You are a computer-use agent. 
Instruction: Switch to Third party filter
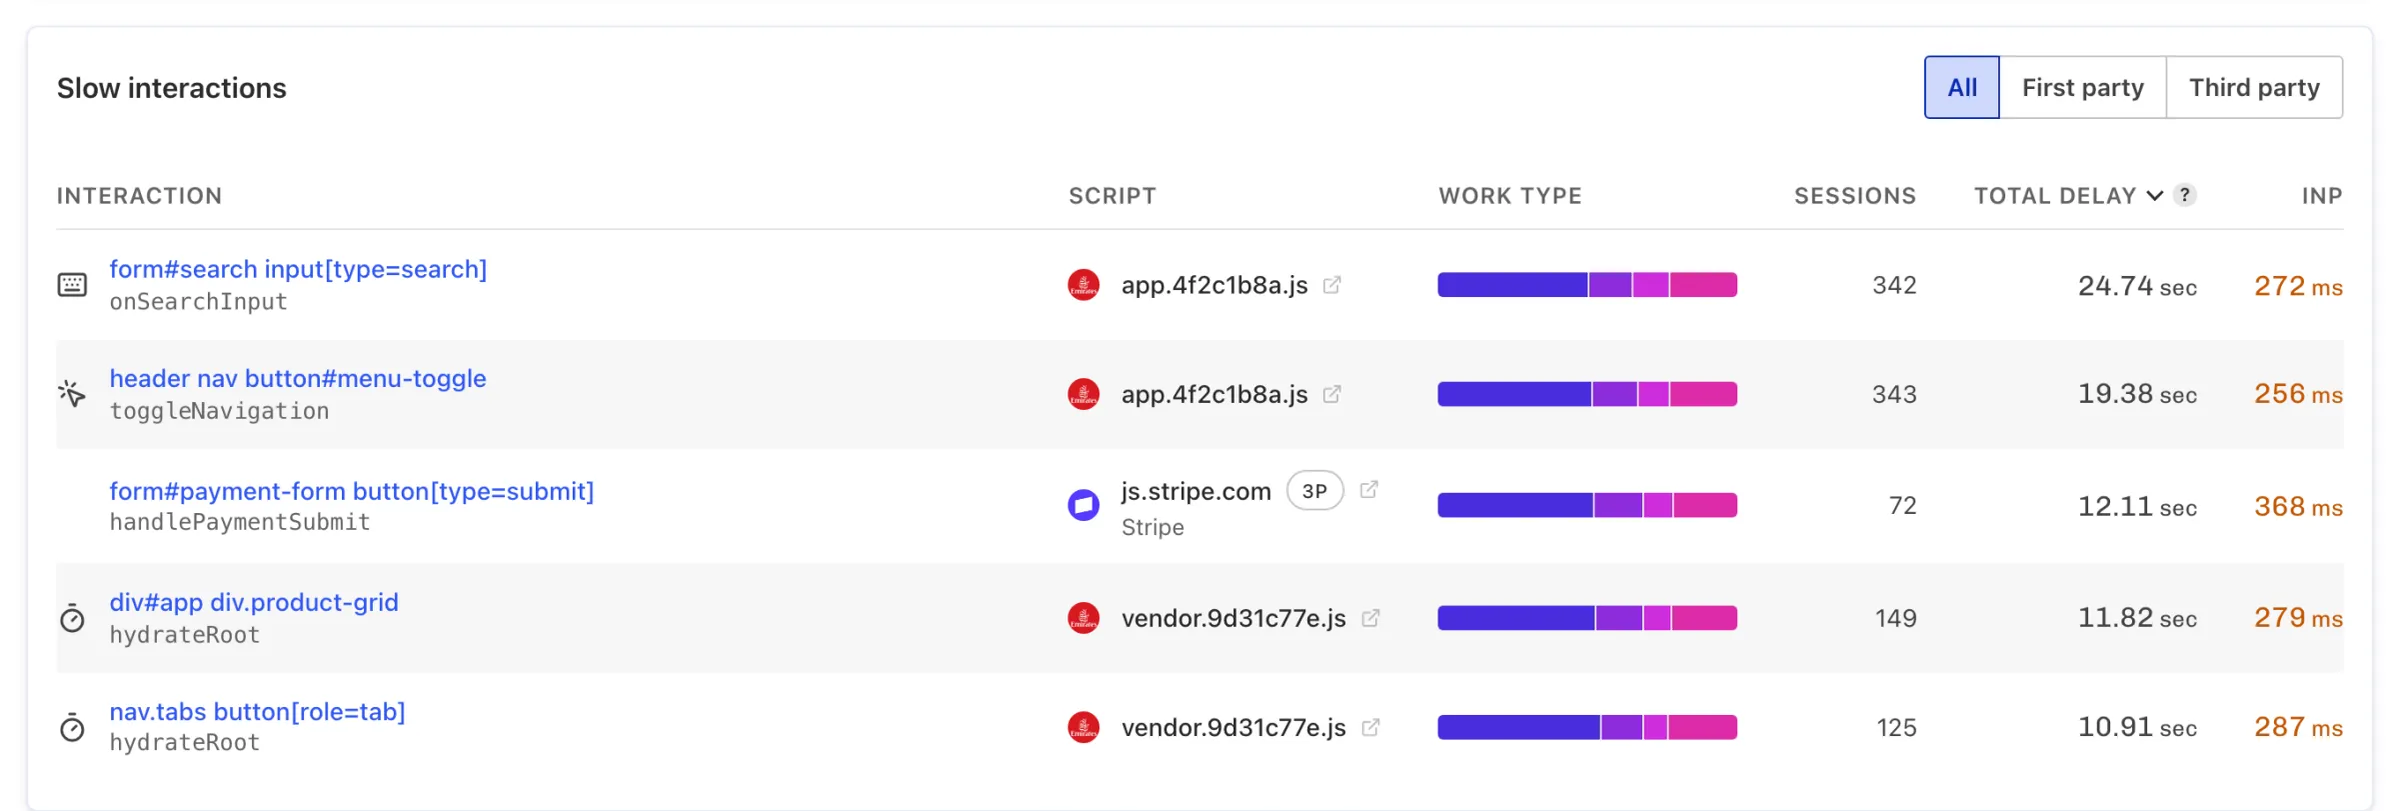point(2254,88)
